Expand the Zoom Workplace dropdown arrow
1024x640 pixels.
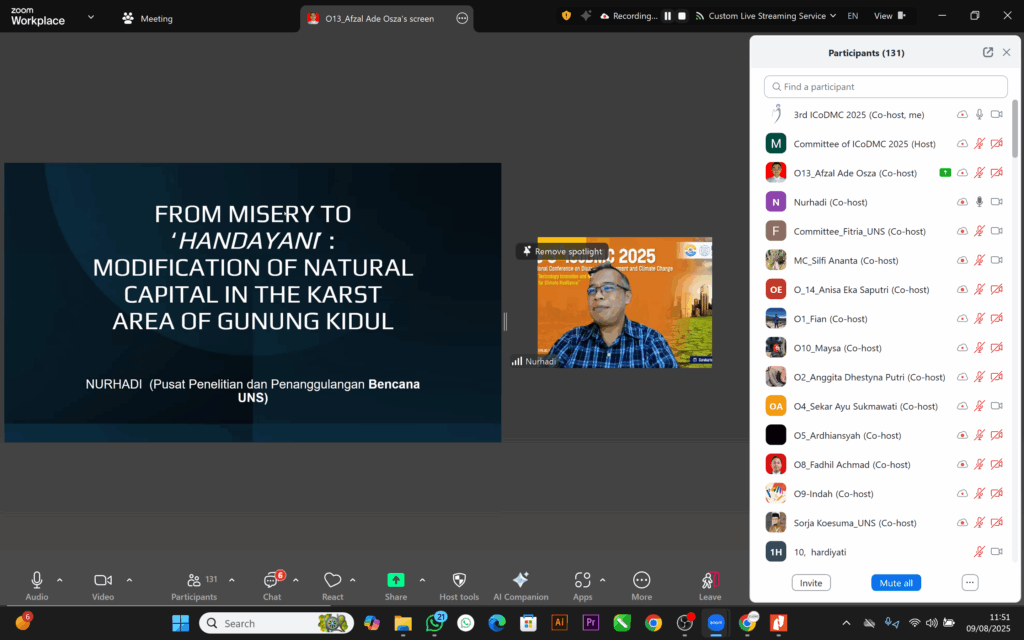coord(92,17)
